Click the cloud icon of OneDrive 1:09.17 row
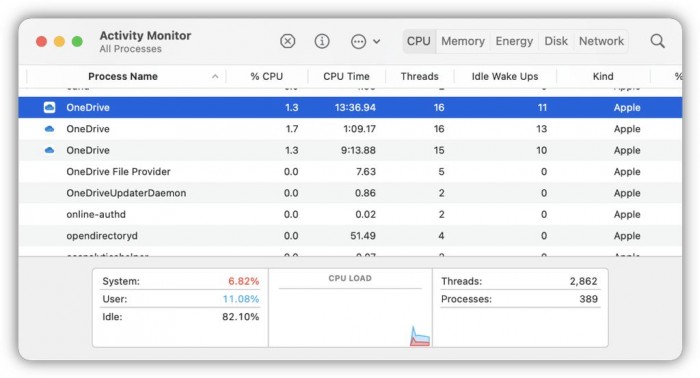 pyautogui.click(x=50, y=129)
